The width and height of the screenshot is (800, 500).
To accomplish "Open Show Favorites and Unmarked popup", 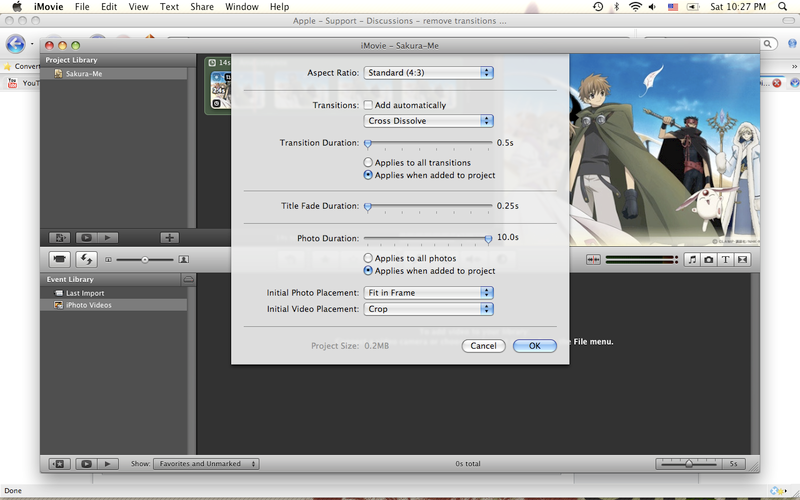I will coord(206,464).
